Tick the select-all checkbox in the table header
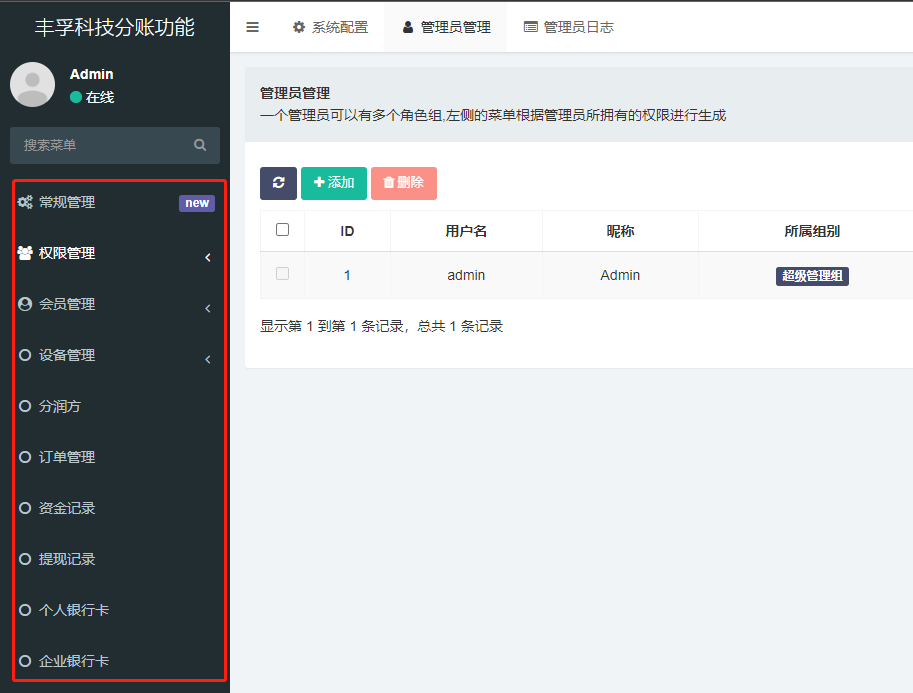913x693 pixels. tap(282, 229)
